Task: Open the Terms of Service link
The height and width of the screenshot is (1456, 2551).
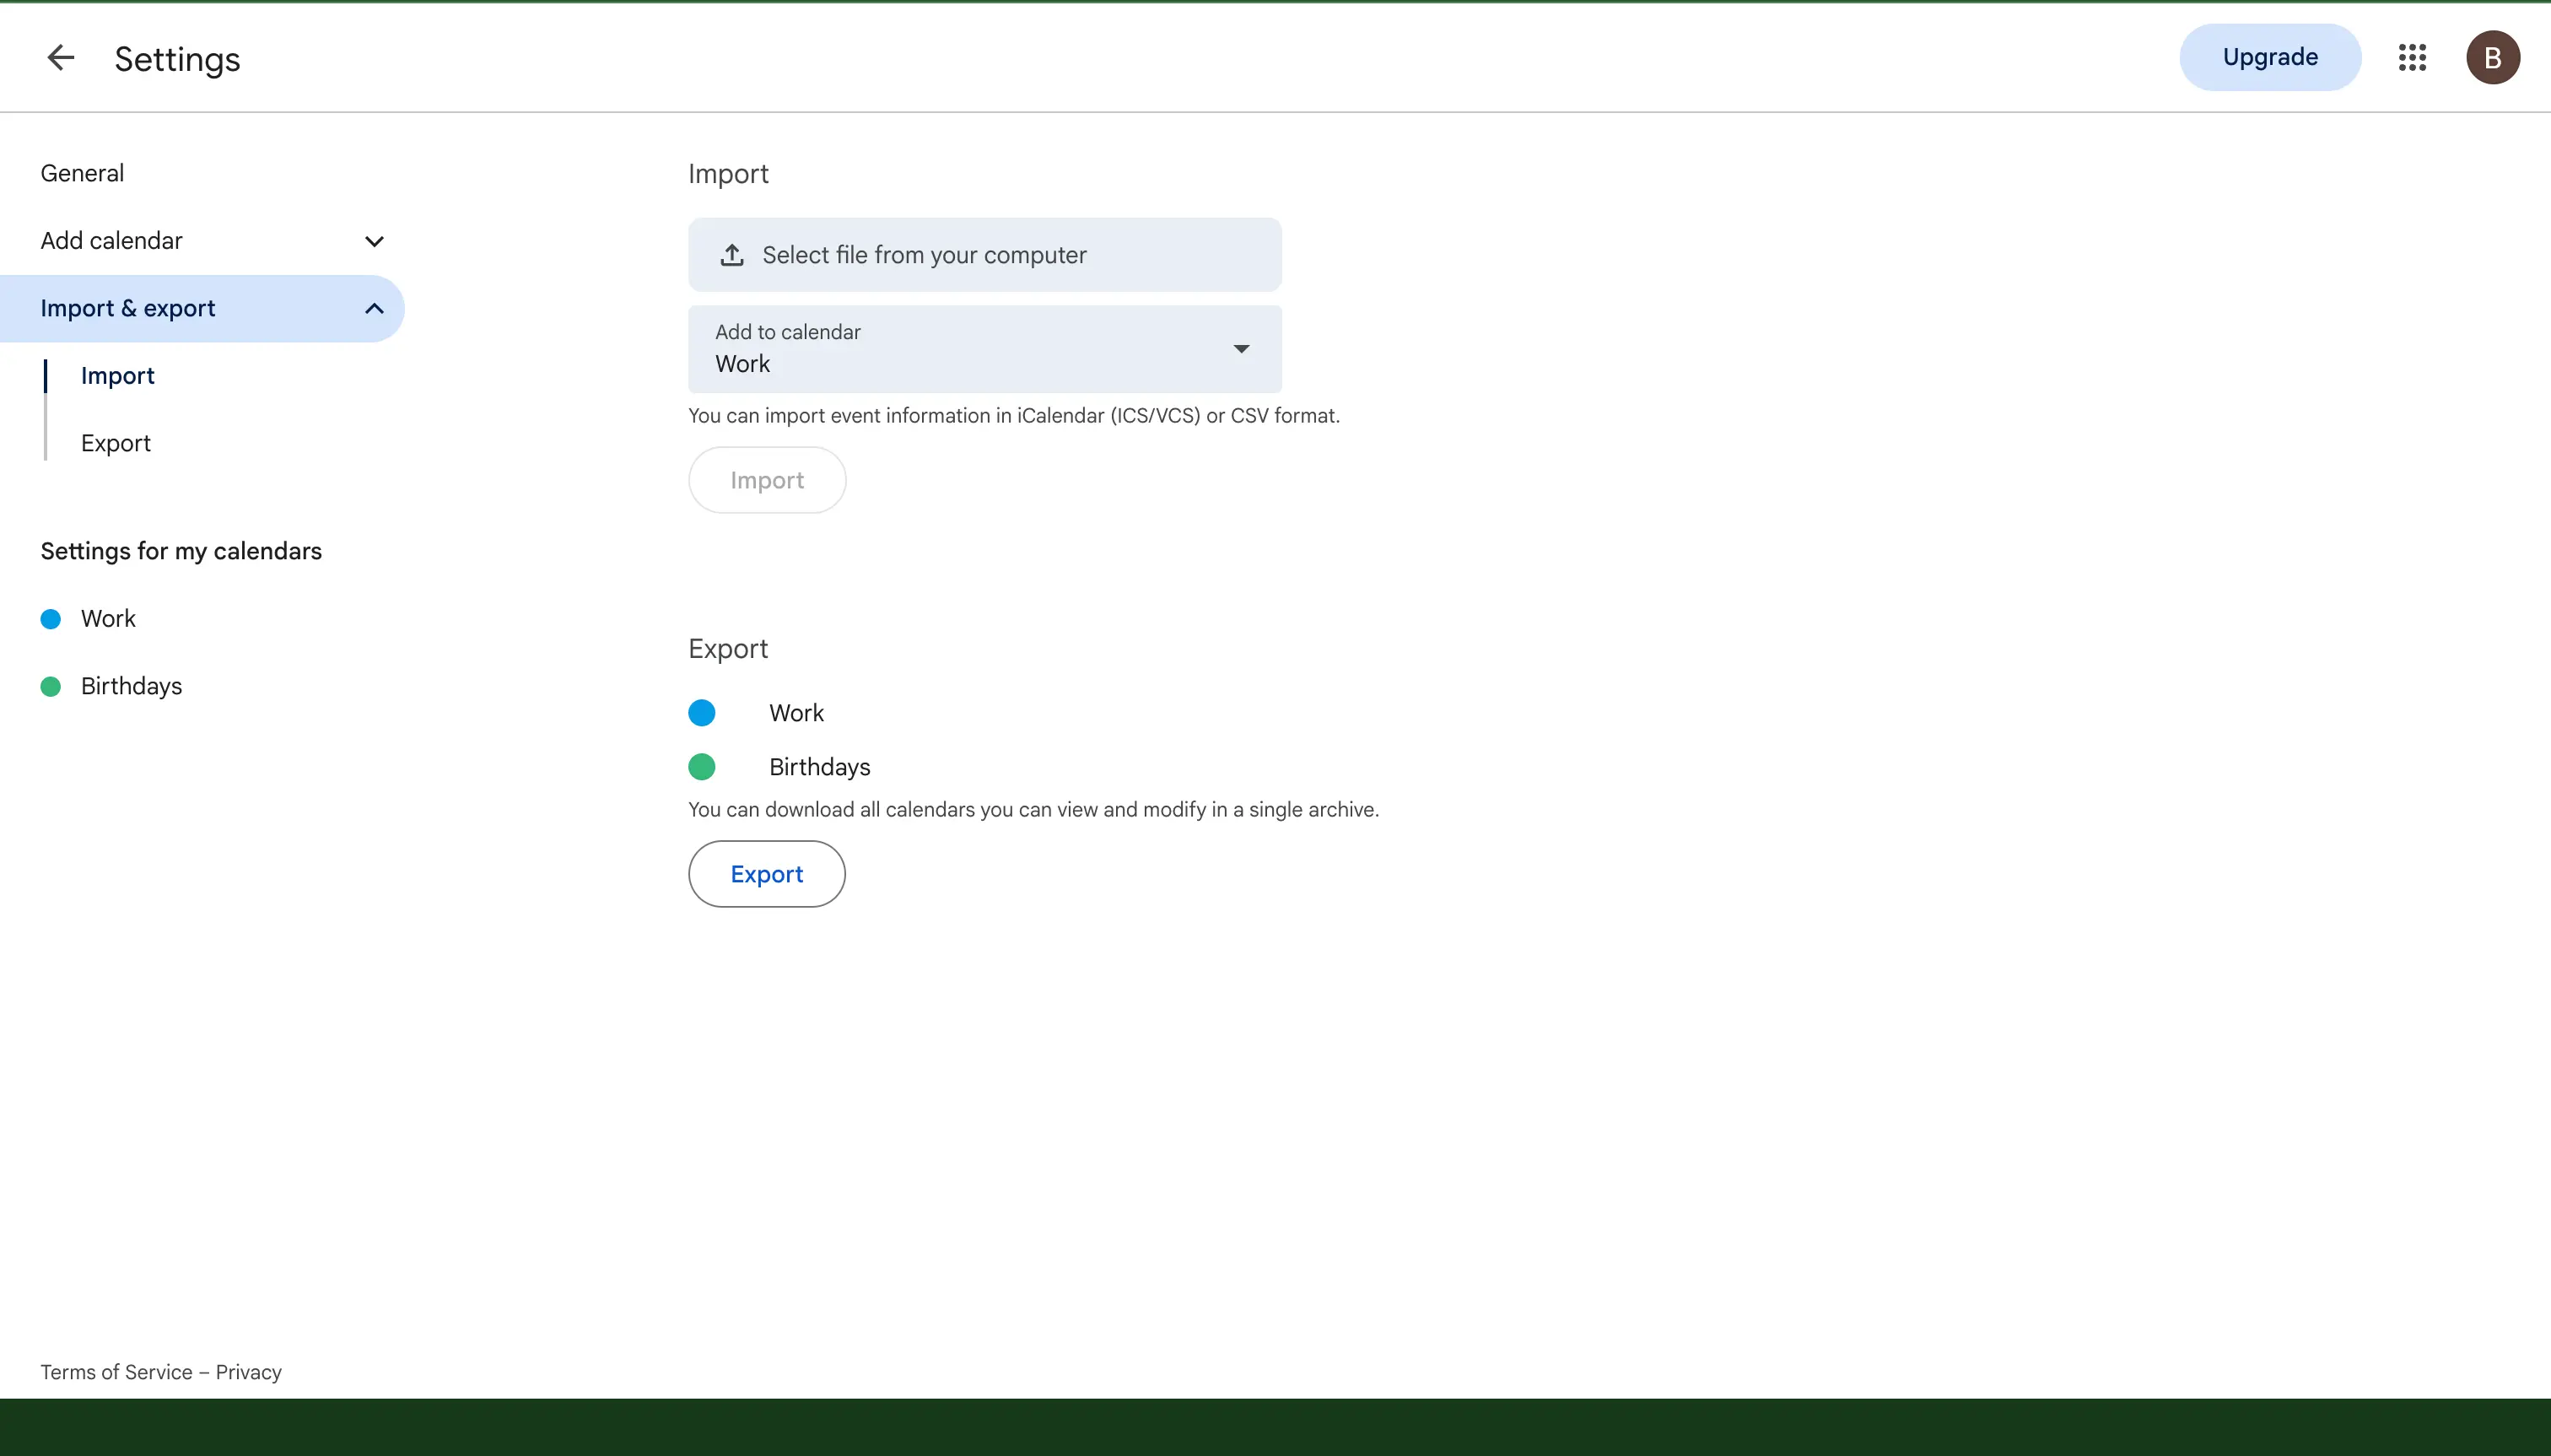Action: click(x=116, y=1372)
